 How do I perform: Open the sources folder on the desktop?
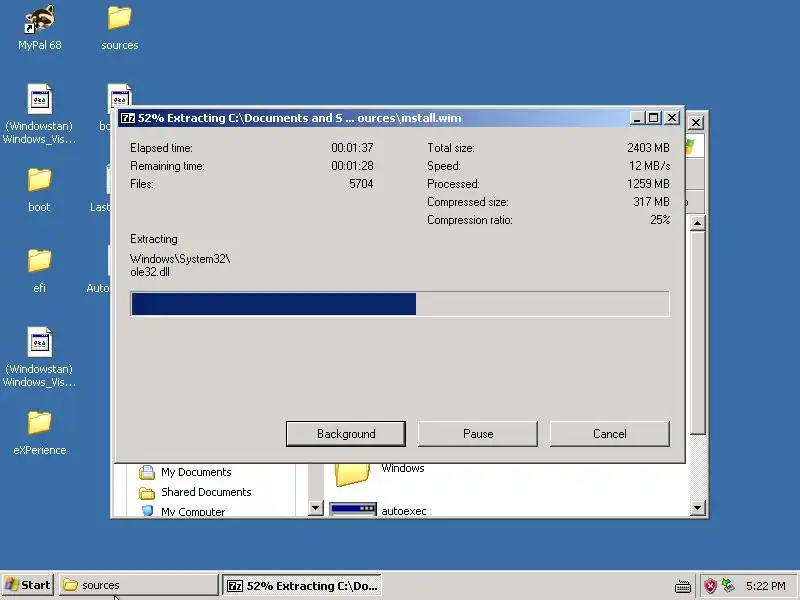click(119, 28)
